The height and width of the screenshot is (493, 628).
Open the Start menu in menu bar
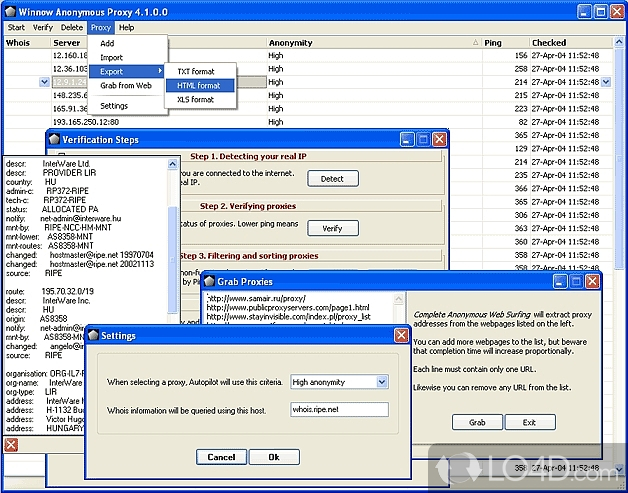(x=16, y=27)
